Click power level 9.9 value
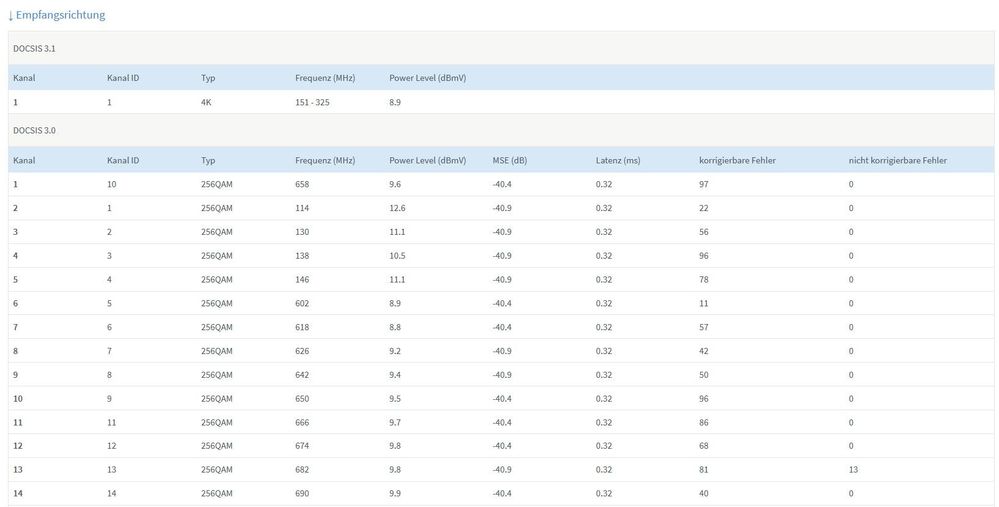 click(x=395, y=494)
